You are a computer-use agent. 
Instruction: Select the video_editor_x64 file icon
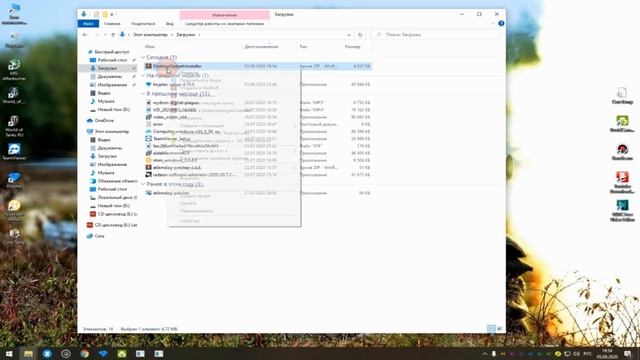coord(149,117)
